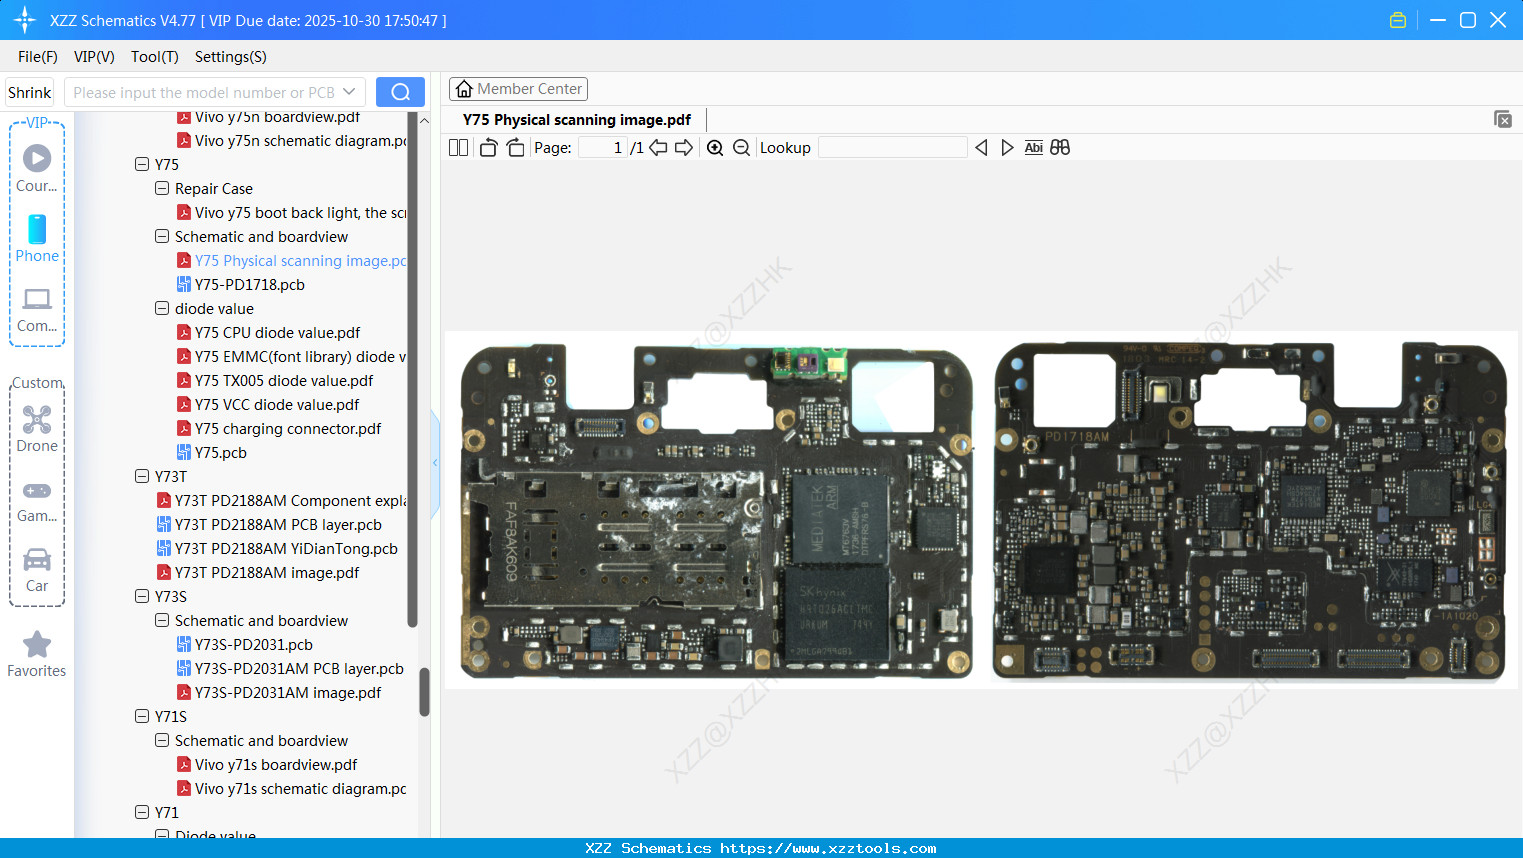This screenshot has height=858, width=1523.
Task: Open the binoculars search mode
Action: (1060, 147)
